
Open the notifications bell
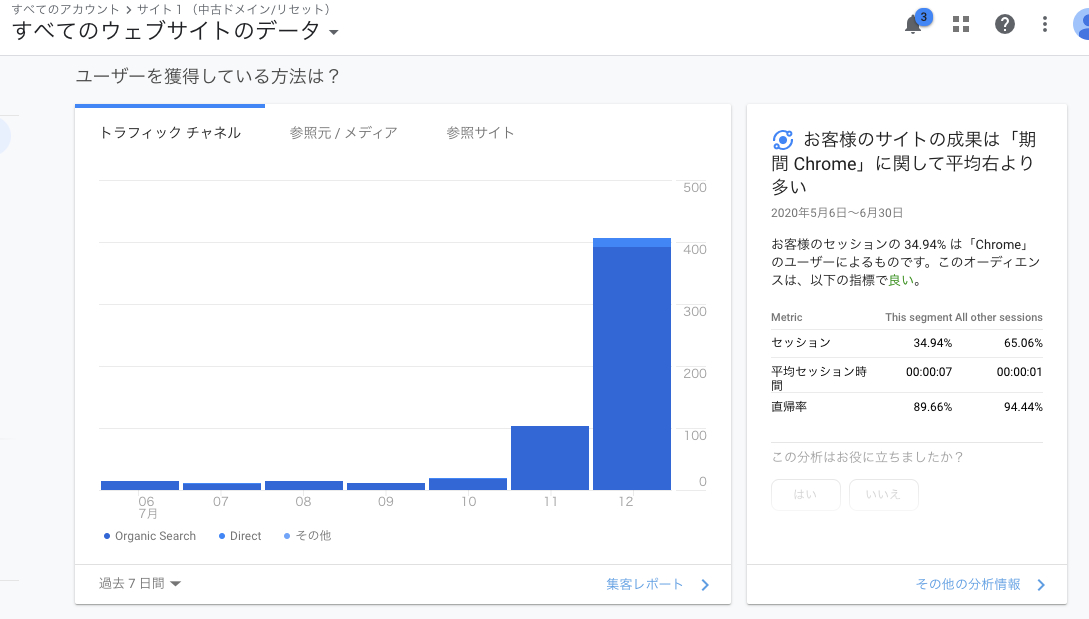[x=912, y=25]
